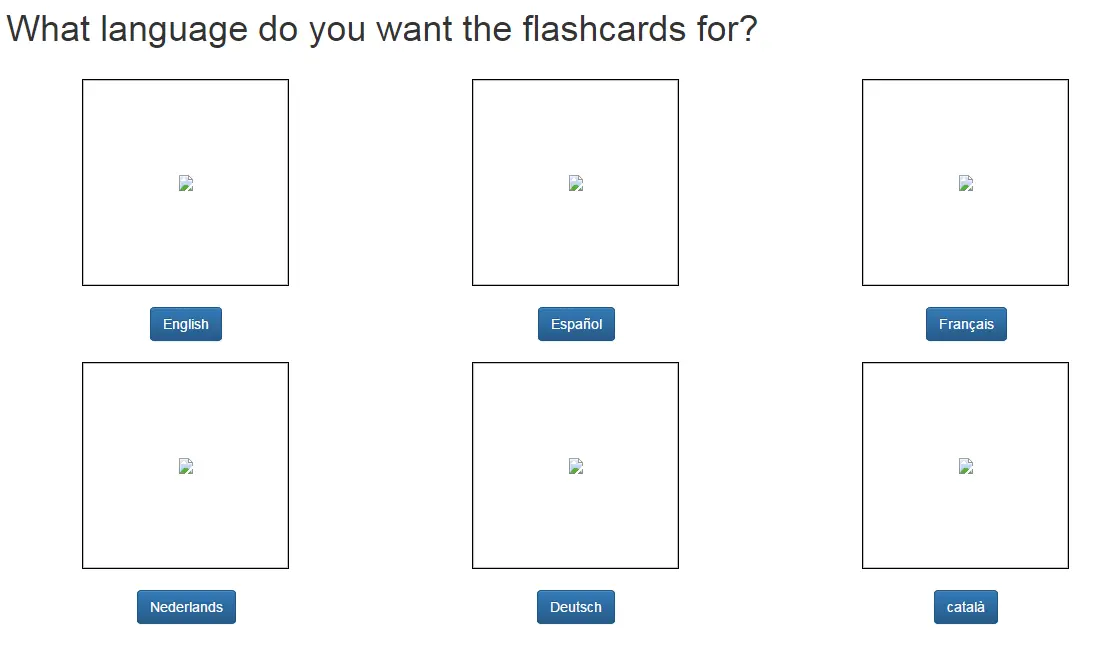
Task: Open the Español flashcard image frame
Action: click(x=576, y=183)
